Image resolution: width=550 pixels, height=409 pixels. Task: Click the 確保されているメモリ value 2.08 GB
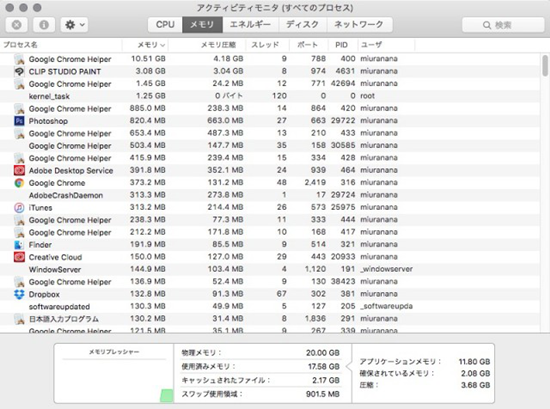475,374
